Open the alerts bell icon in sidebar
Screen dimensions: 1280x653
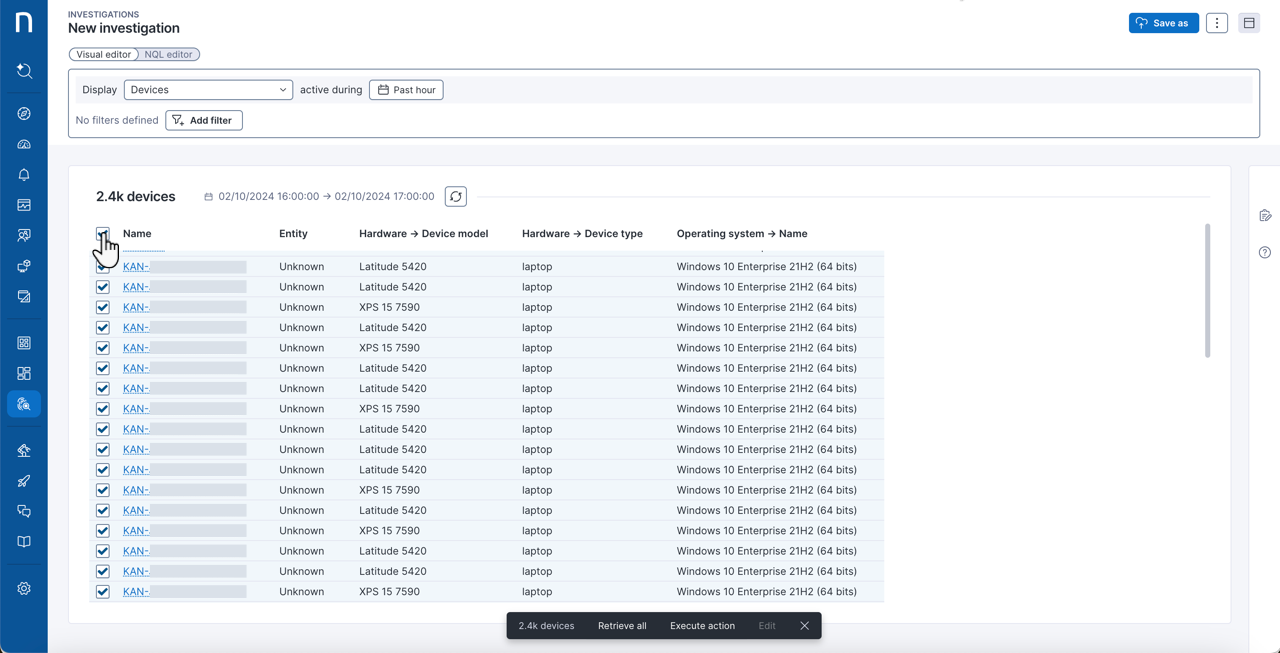(24, 175)
